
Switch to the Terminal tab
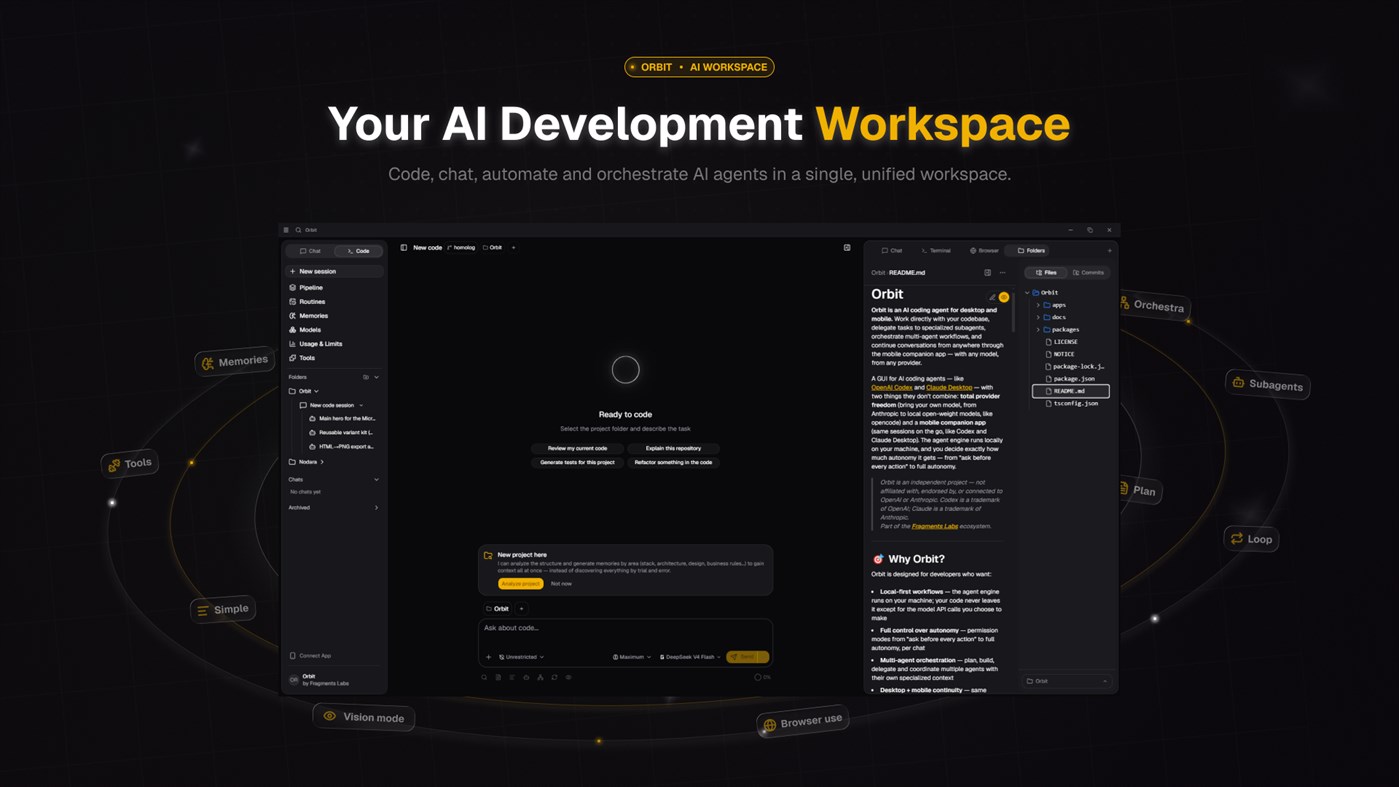coord(936,251)
